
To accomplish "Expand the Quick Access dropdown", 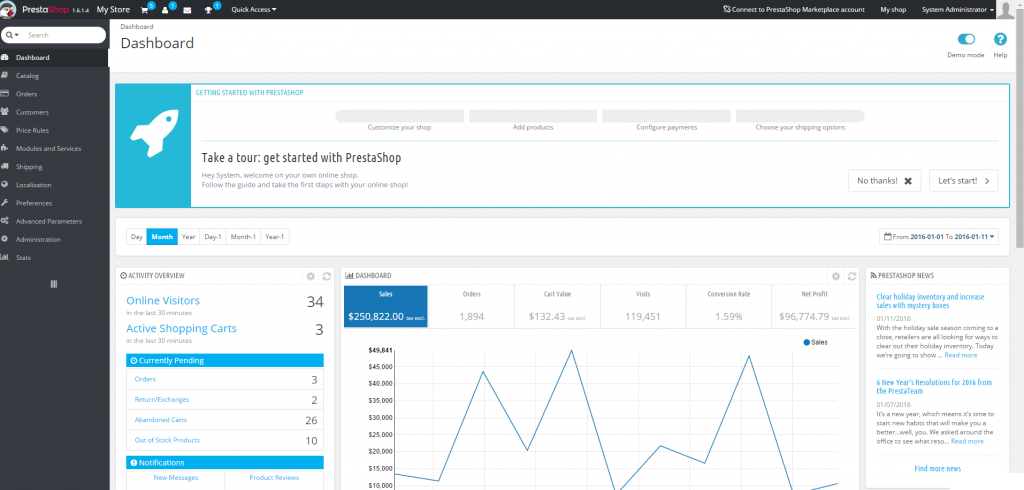I will click(253, 10).
